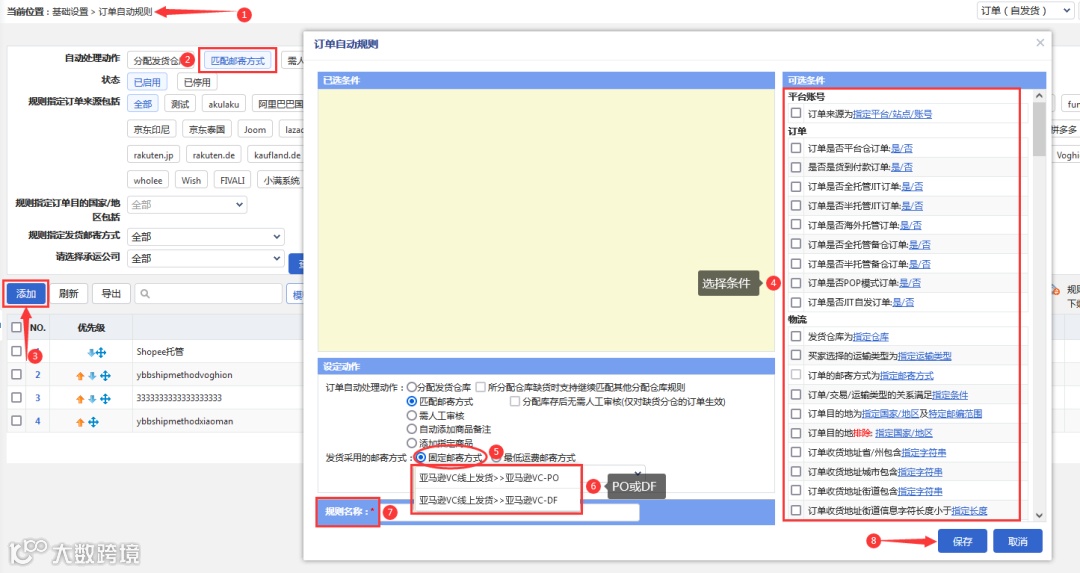This screenshot has height=573, width=1080.
Task: Filter status by 已停用
Action: (x=197, y=82)
